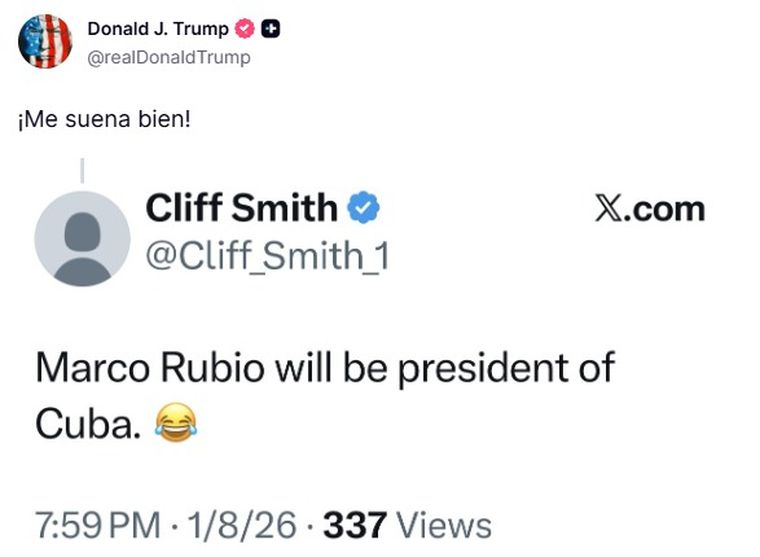Click the vertical thread line above the gray avatar
This screenshot has width=760, height=557.
82,170
